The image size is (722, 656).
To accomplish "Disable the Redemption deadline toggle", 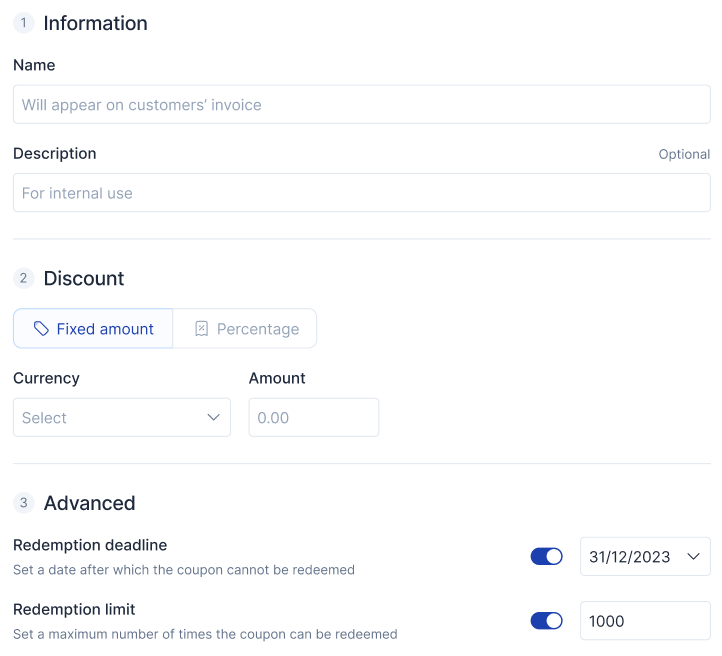I will coord(547,556).
